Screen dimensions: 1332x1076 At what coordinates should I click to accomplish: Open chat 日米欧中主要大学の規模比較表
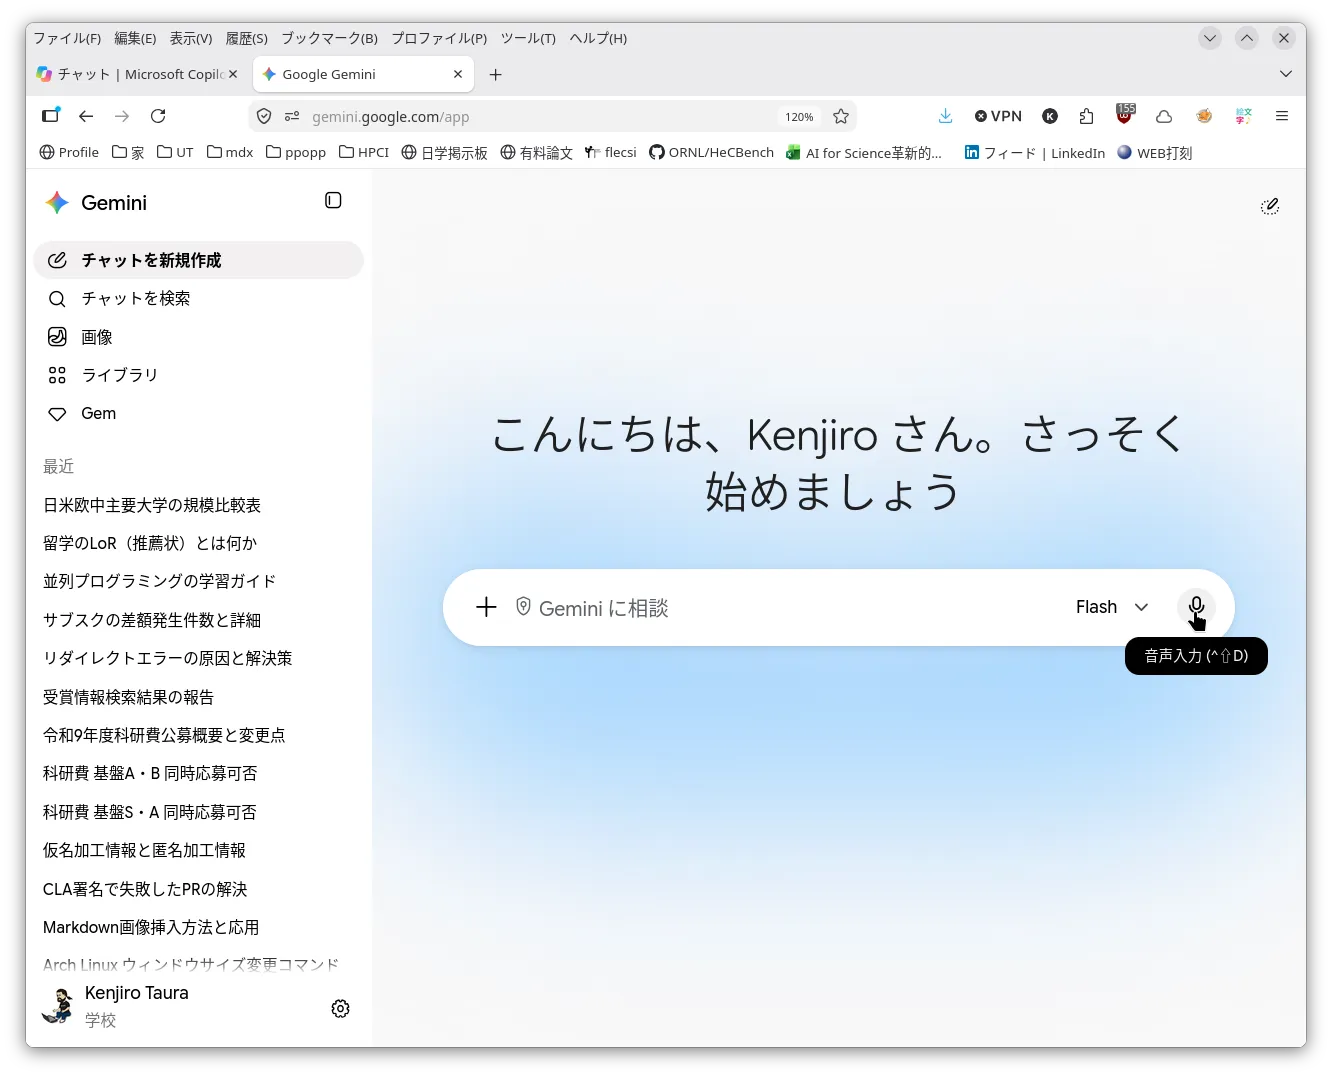152,506
